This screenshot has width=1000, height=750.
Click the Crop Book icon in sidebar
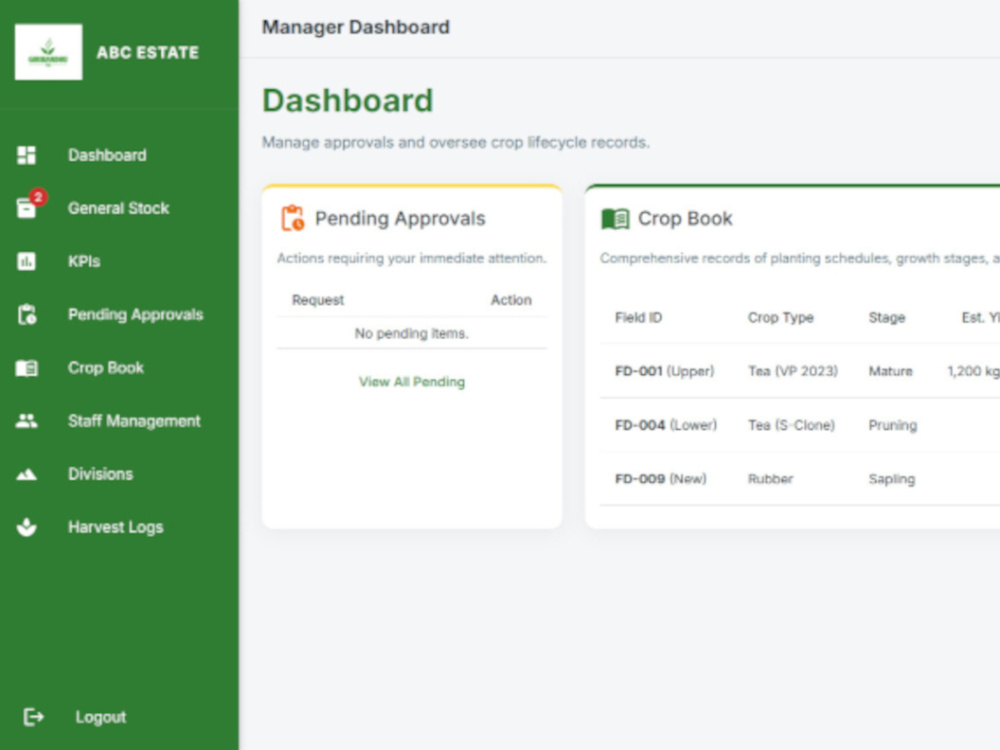27,368
